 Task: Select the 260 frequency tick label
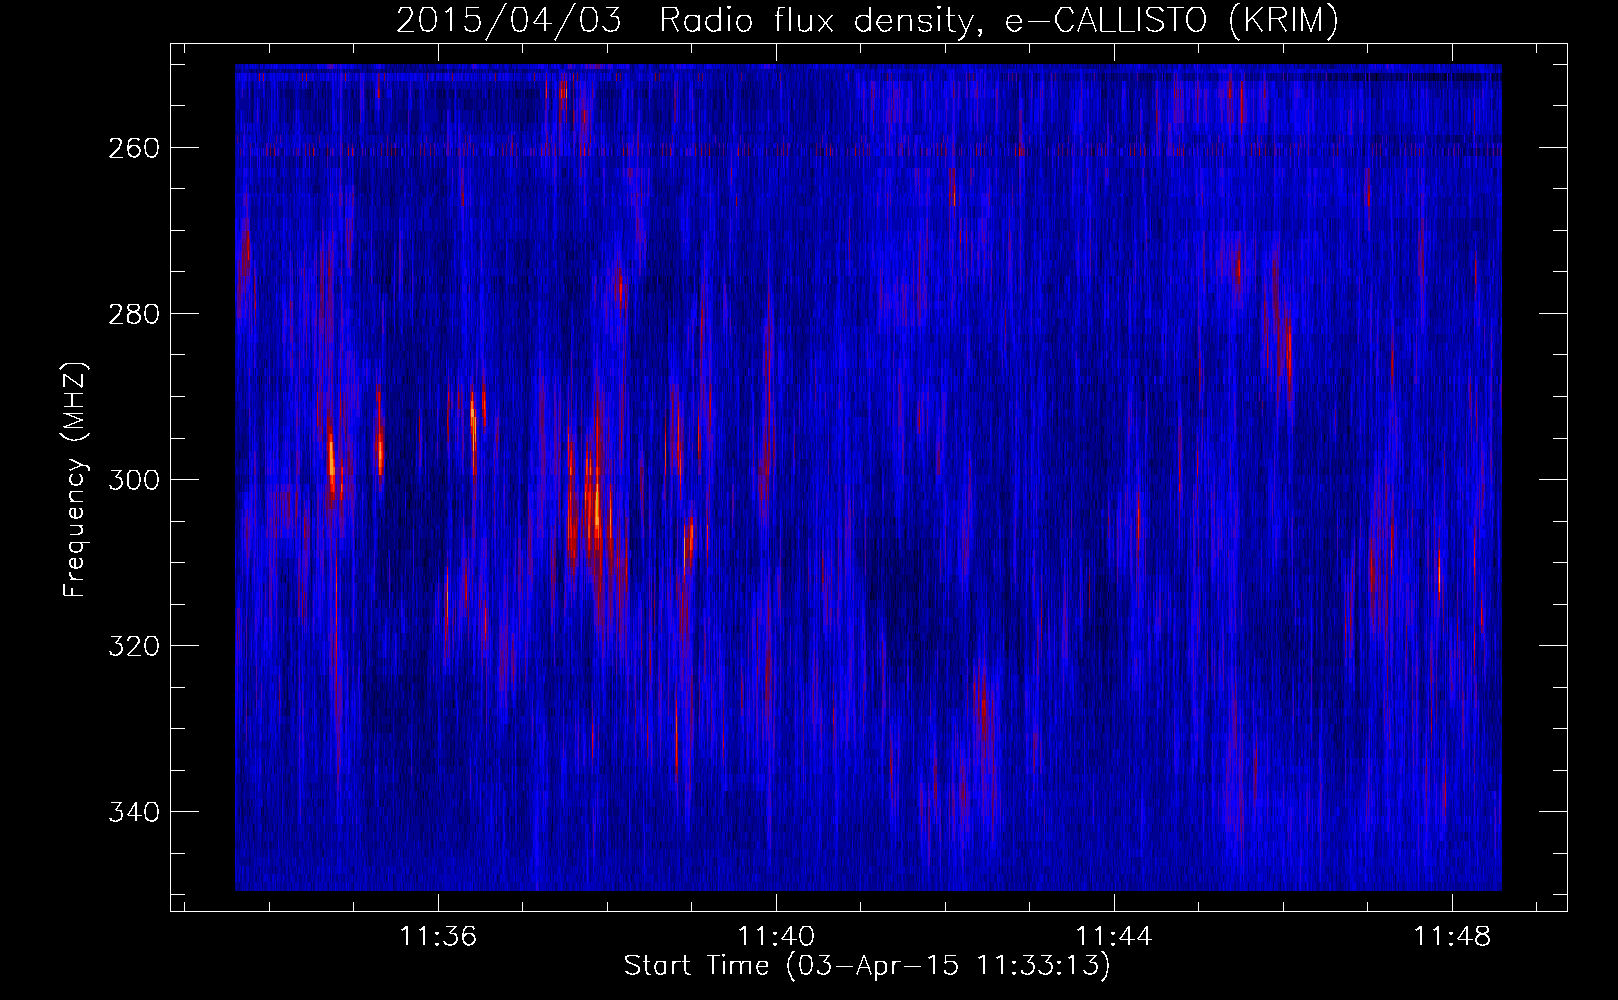[132, 148]
